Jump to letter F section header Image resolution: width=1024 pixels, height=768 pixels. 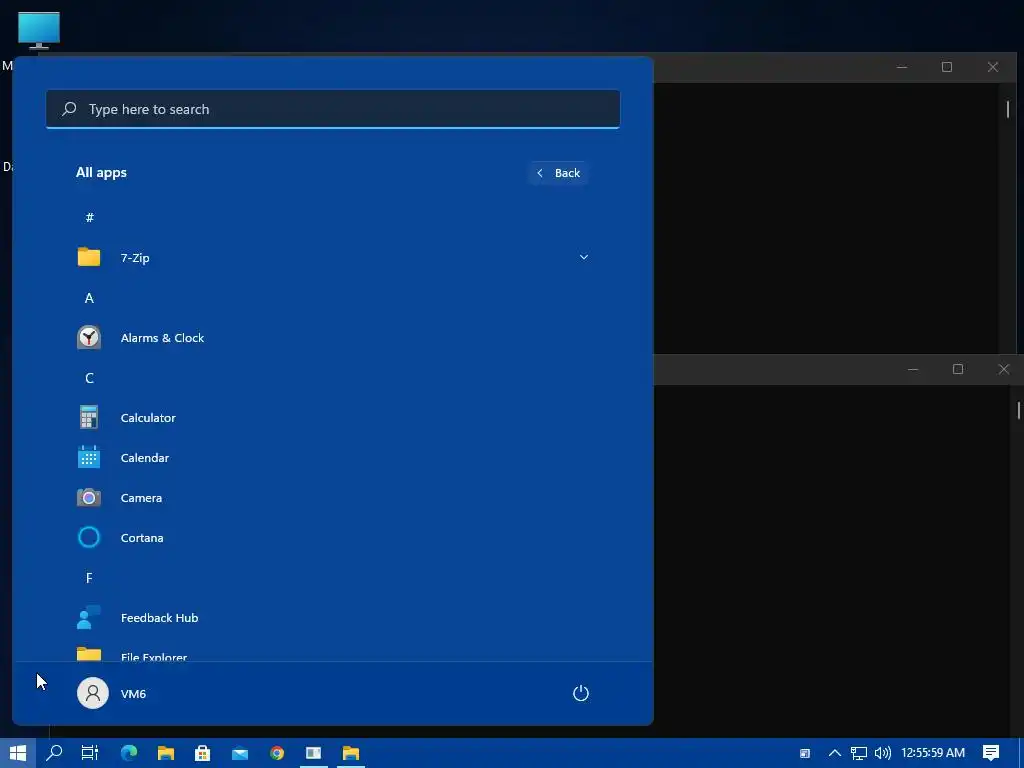pyautogui.click(x=89, y=577)
